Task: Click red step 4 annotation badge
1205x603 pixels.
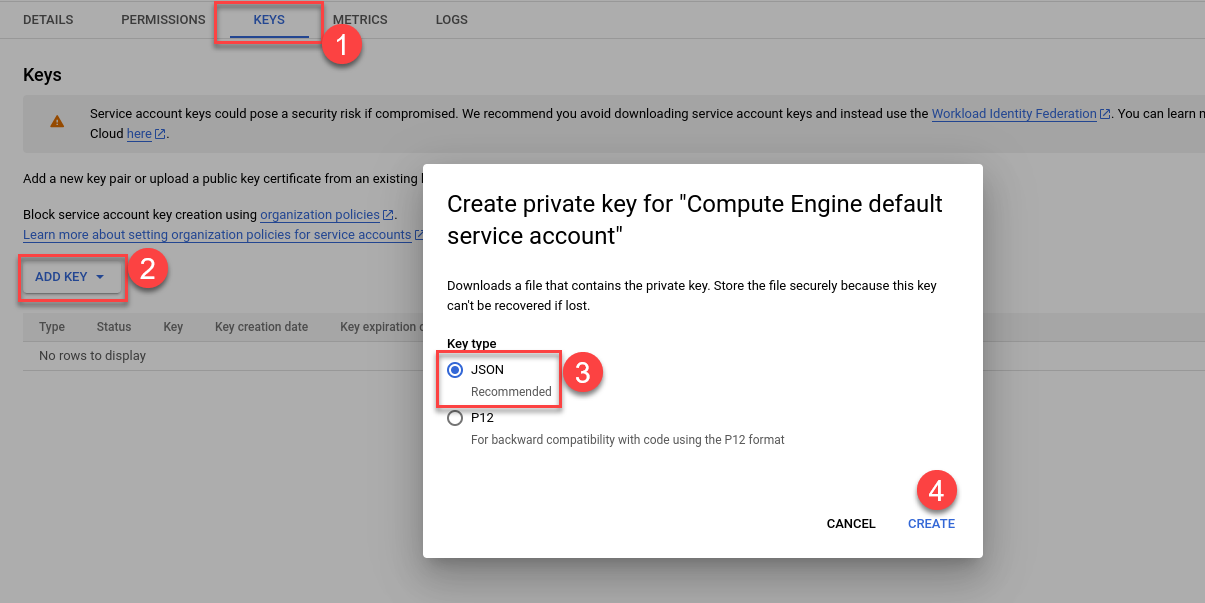Action: click(x=937, y=491)
